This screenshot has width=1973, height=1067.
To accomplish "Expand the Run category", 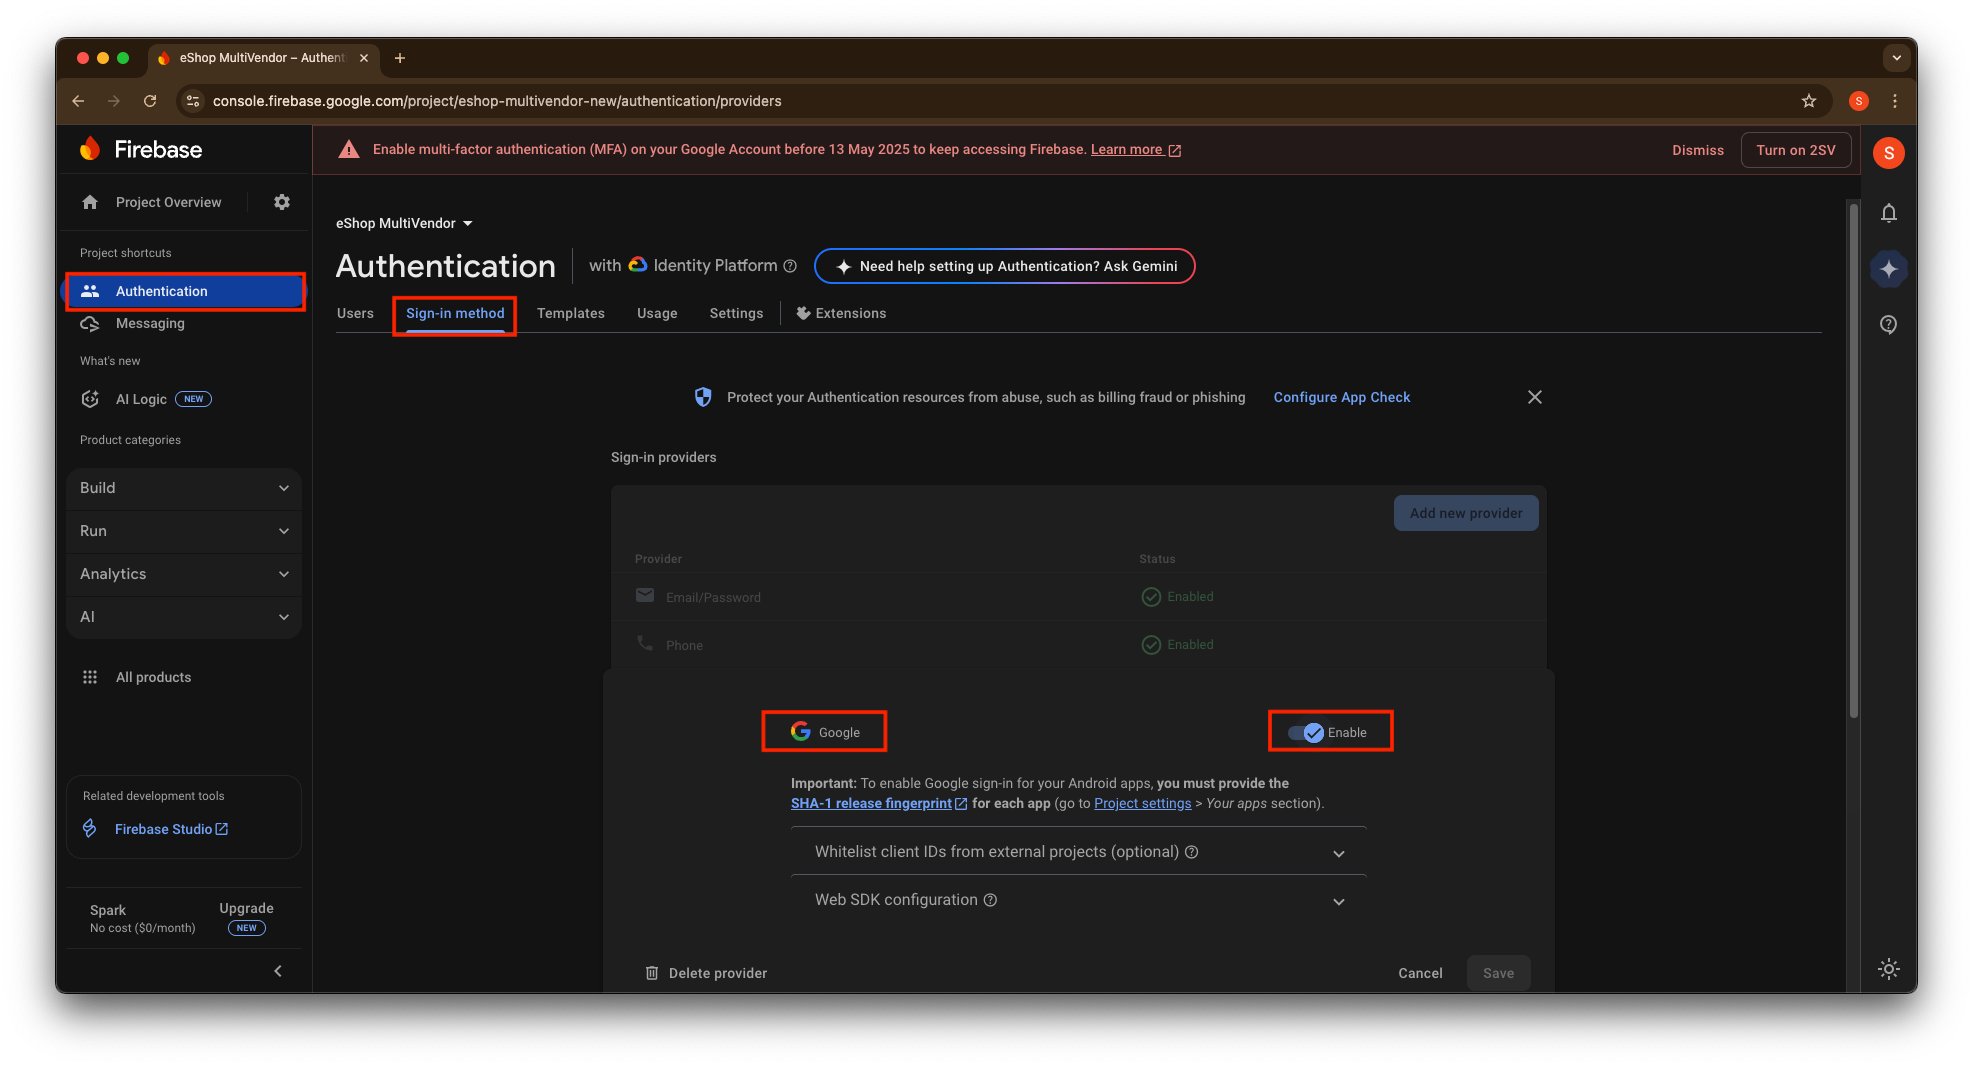I will tap(184, 531).
